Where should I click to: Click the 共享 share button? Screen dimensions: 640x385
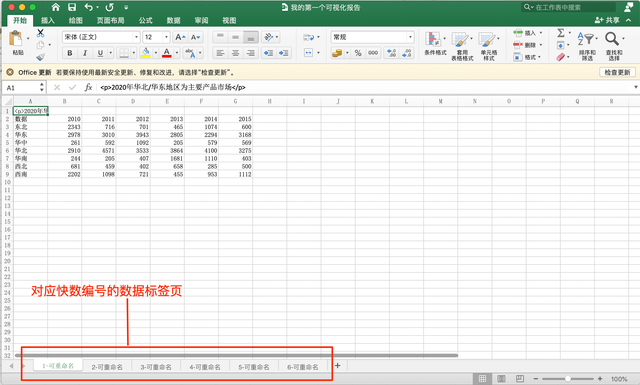607,20
